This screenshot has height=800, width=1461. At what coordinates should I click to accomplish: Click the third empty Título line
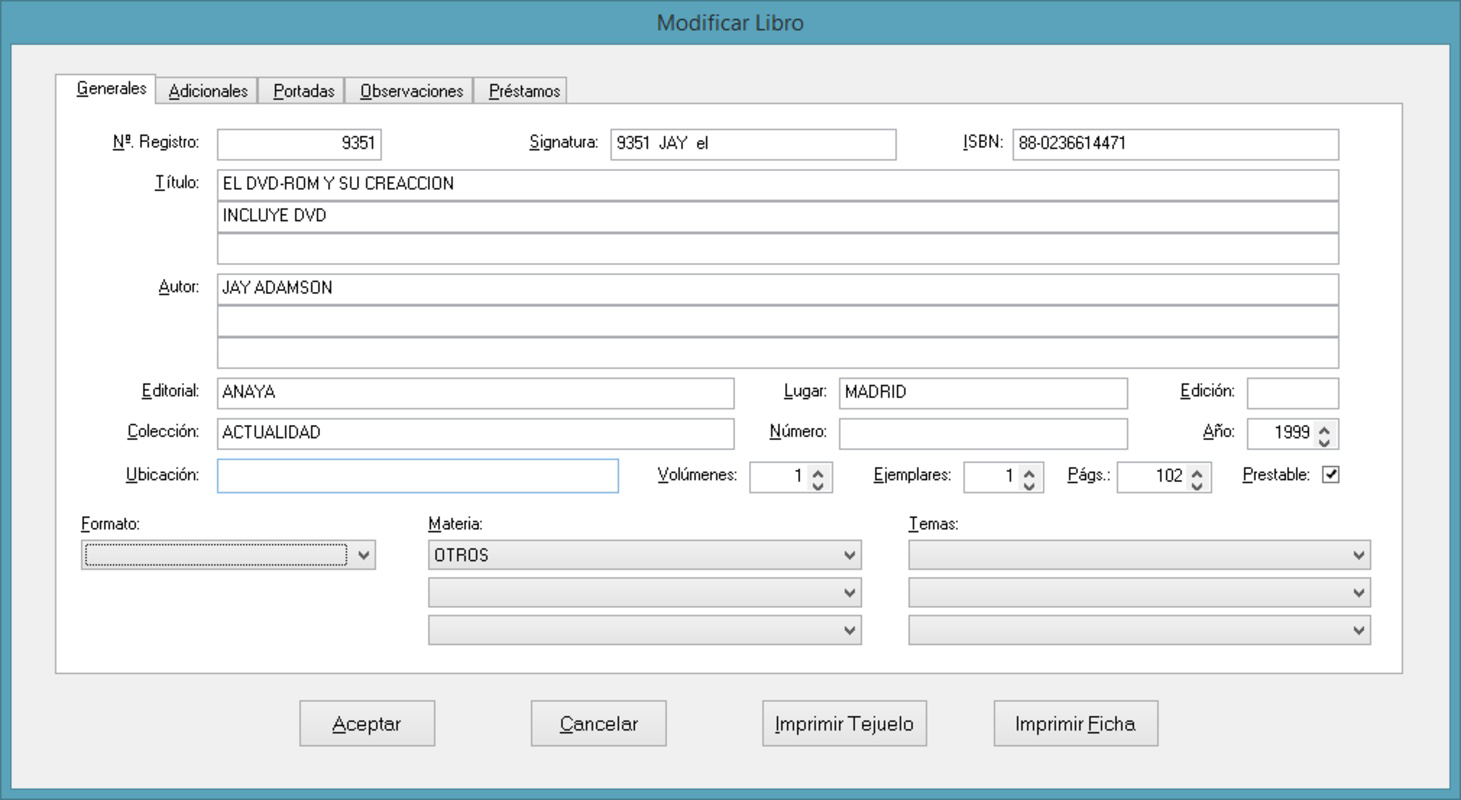pyautogui.click(x=777, y=249)
